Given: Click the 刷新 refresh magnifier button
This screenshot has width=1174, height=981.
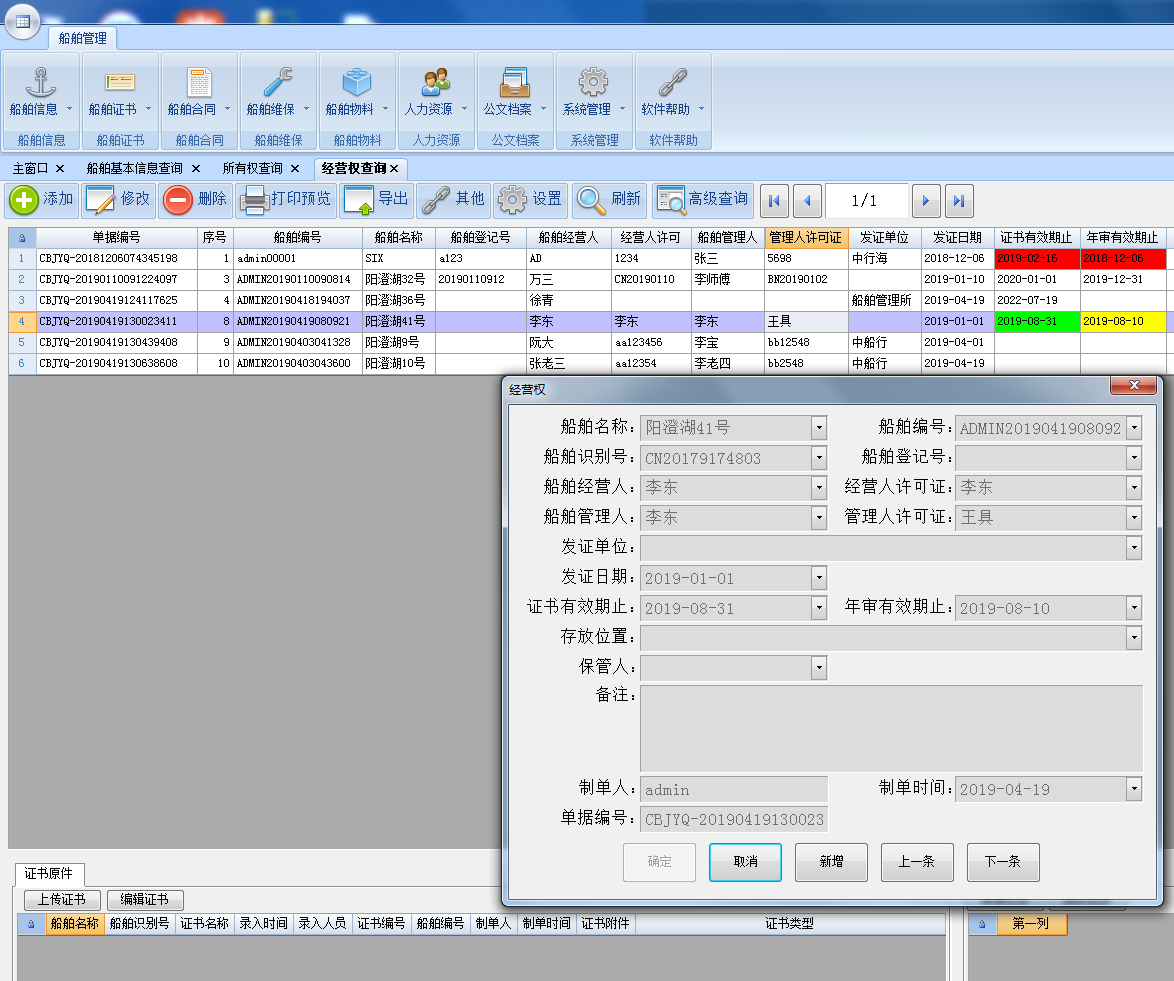Looking at the screenshot, I should pos(609,200).
